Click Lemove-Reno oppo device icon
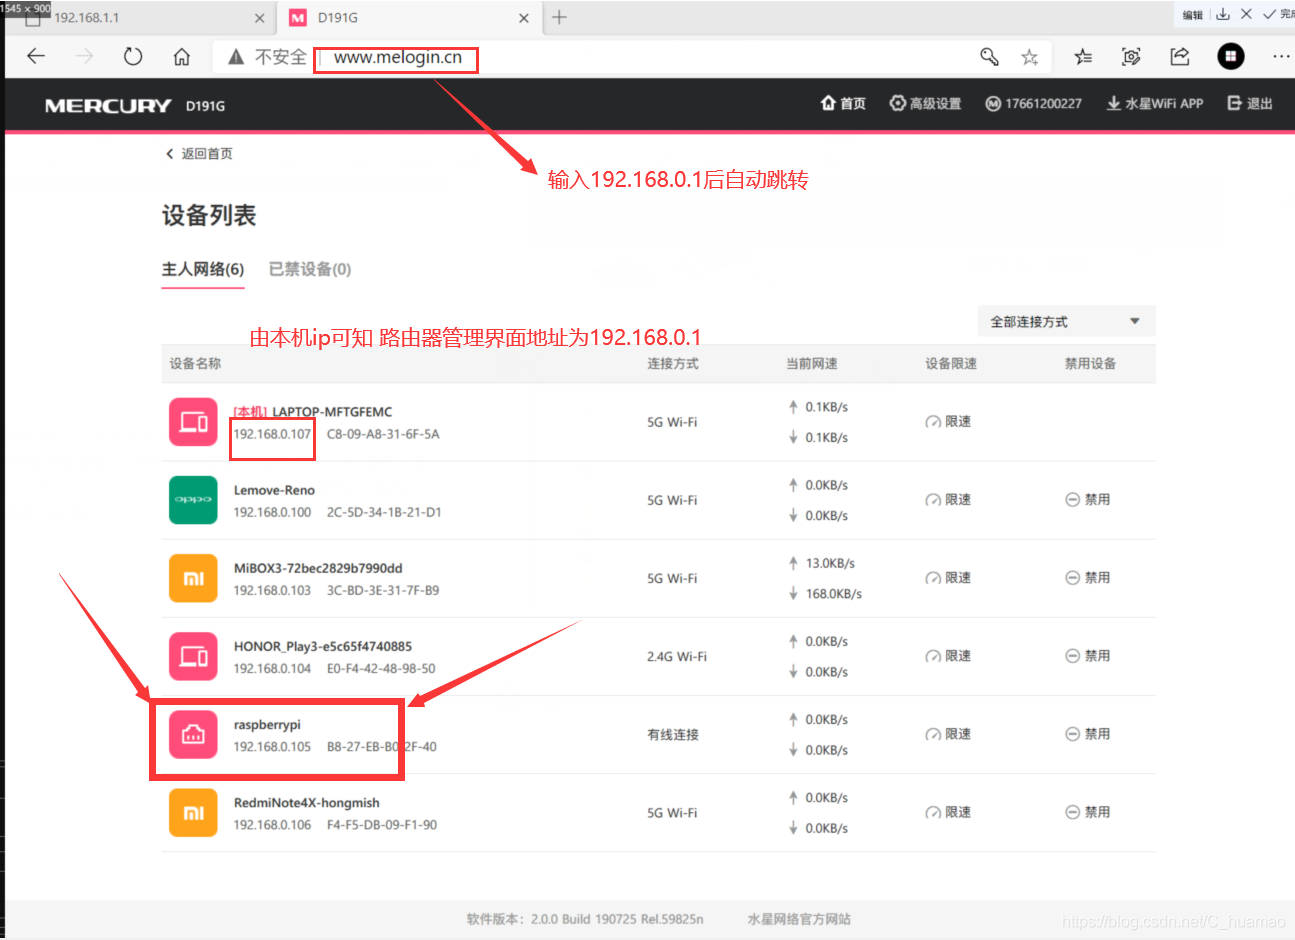1295x940 pixels. point(193,500)
